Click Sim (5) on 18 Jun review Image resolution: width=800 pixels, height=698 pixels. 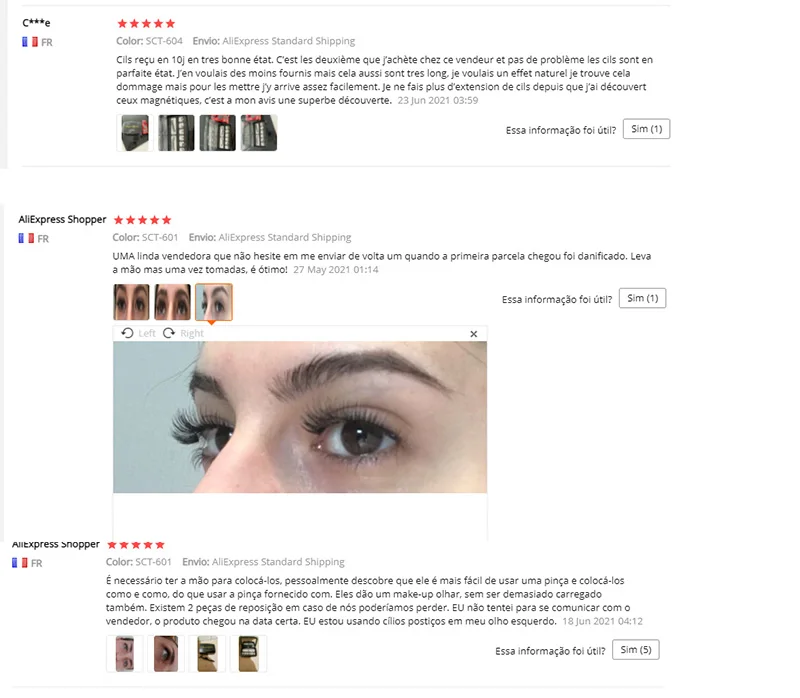coord(636,650)
